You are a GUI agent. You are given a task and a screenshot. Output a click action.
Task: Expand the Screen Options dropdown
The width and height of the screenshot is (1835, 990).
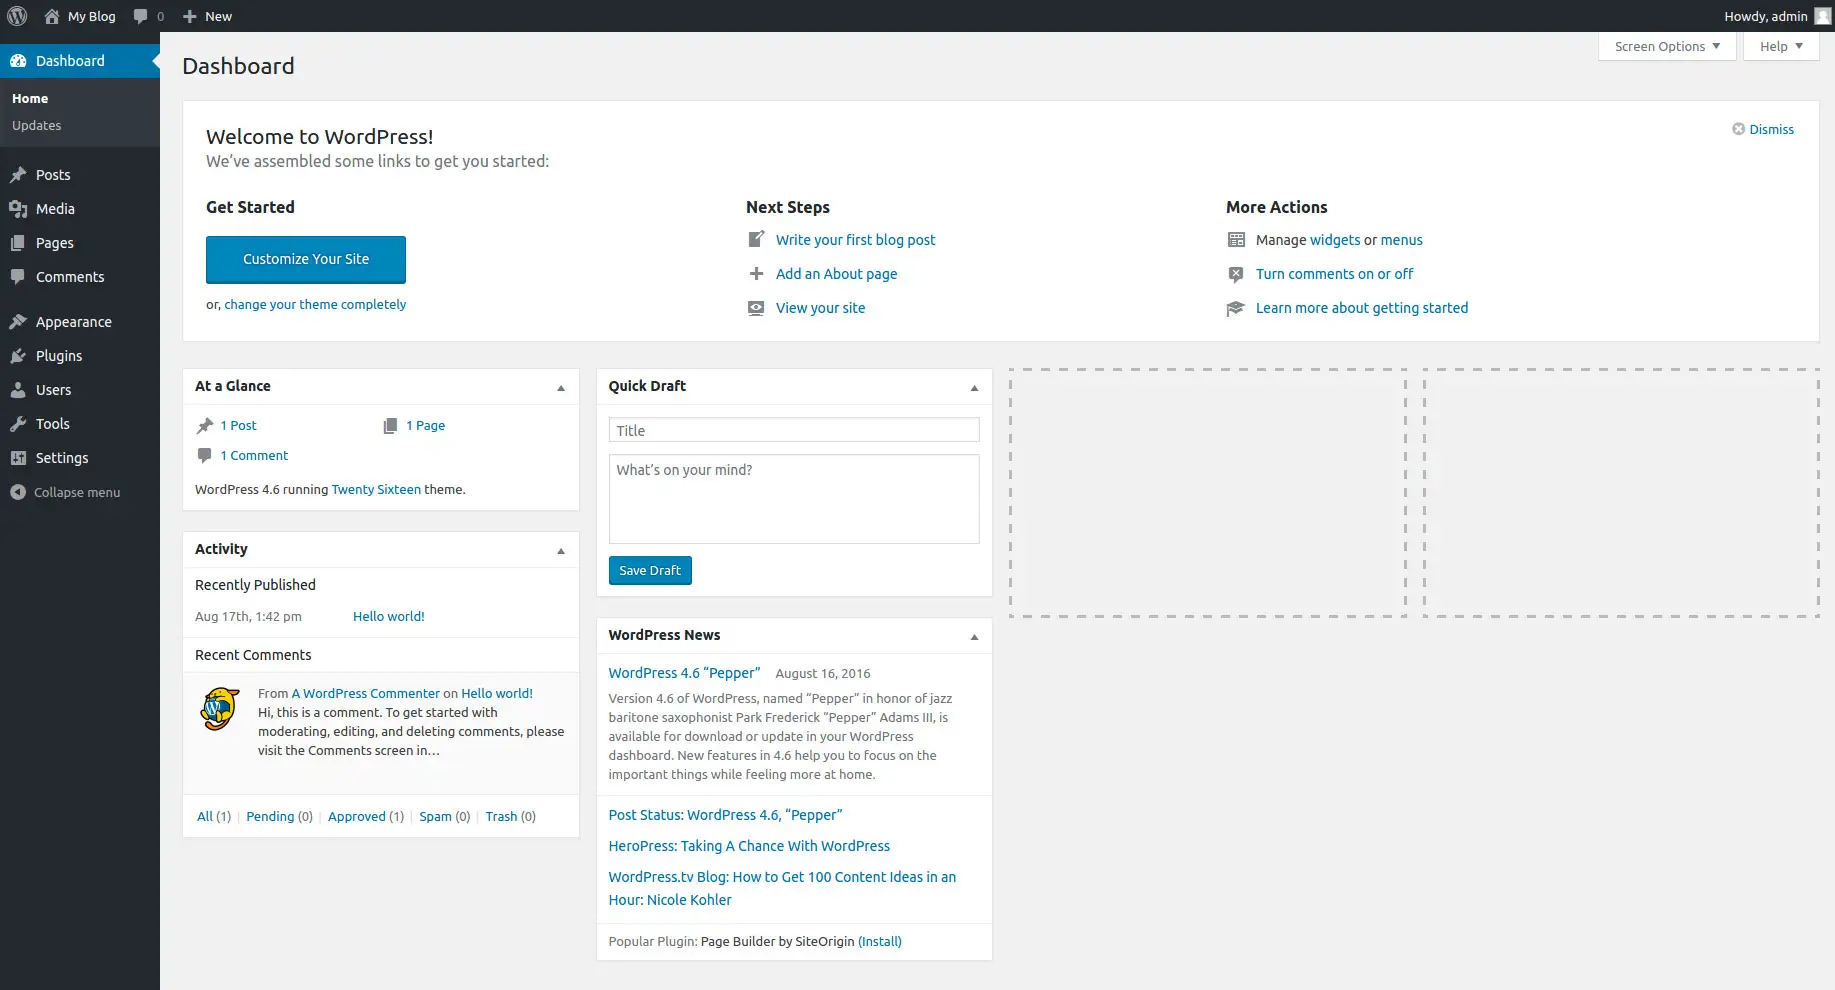(1666, 46)
